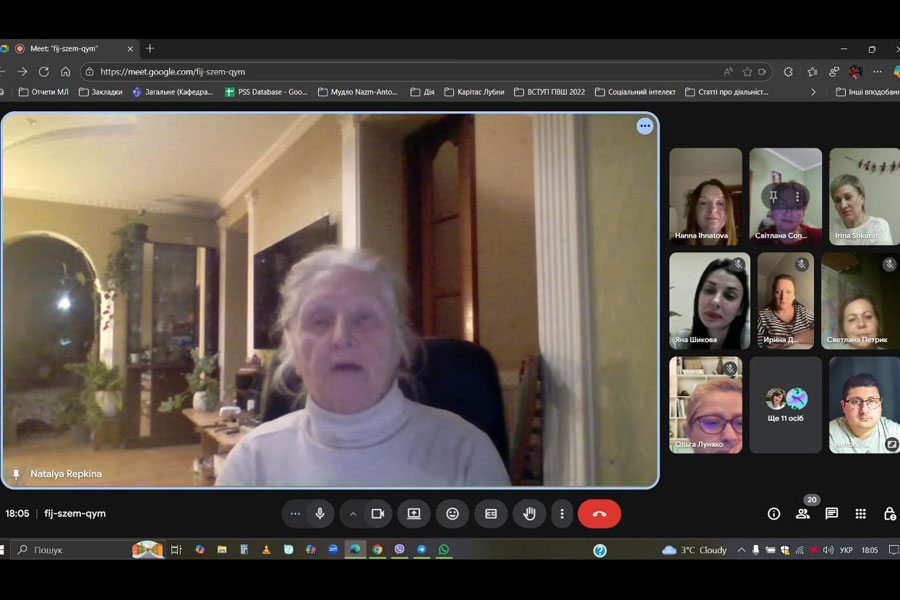Open the 'Закладки' bookmarks folder
The height and width of the screenshot is (600, 900).
point(100,92)
